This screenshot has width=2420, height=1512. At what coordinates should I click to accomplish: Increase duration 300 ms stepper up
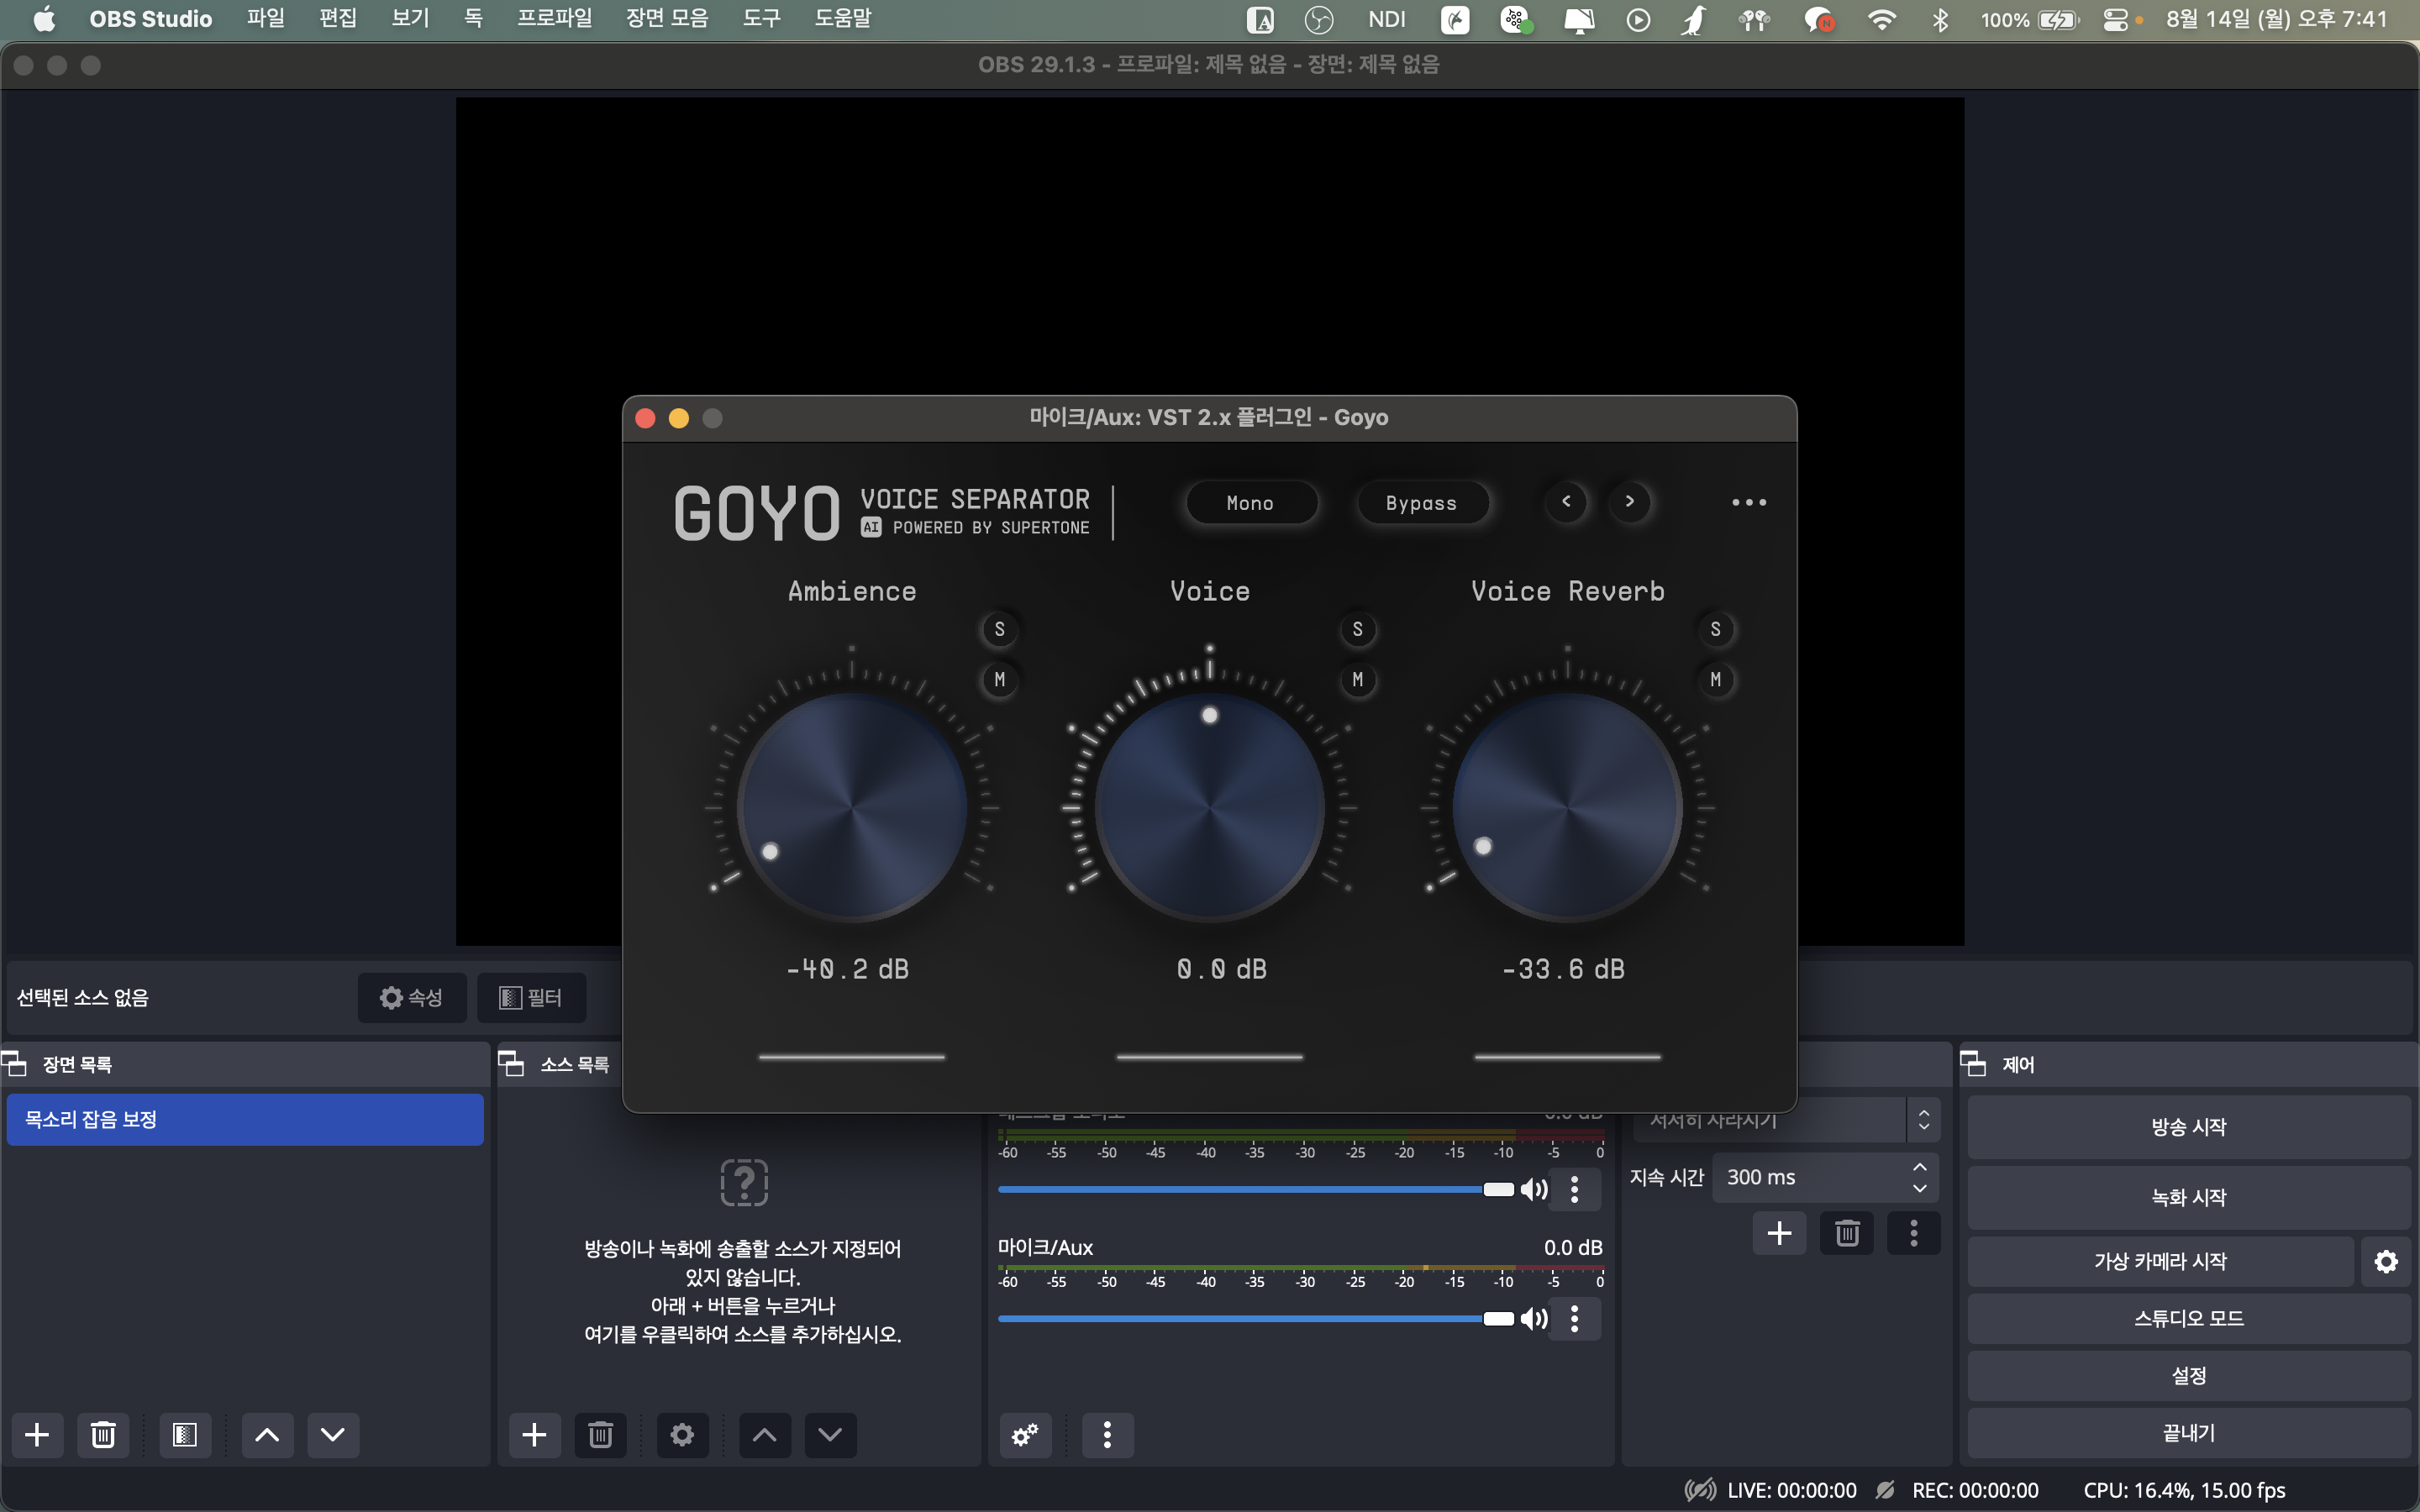(x=1920, y=1167)
